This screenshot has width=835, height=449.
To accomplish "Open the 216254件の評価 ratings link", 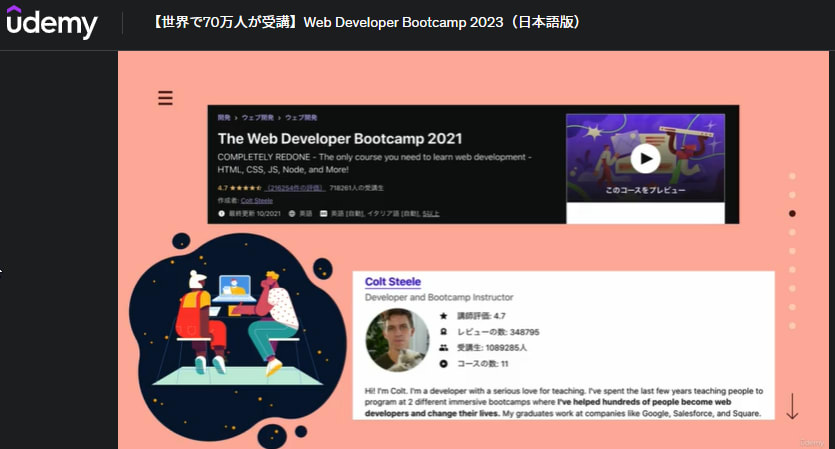I will pyautogui.click(x=295, y=188).
